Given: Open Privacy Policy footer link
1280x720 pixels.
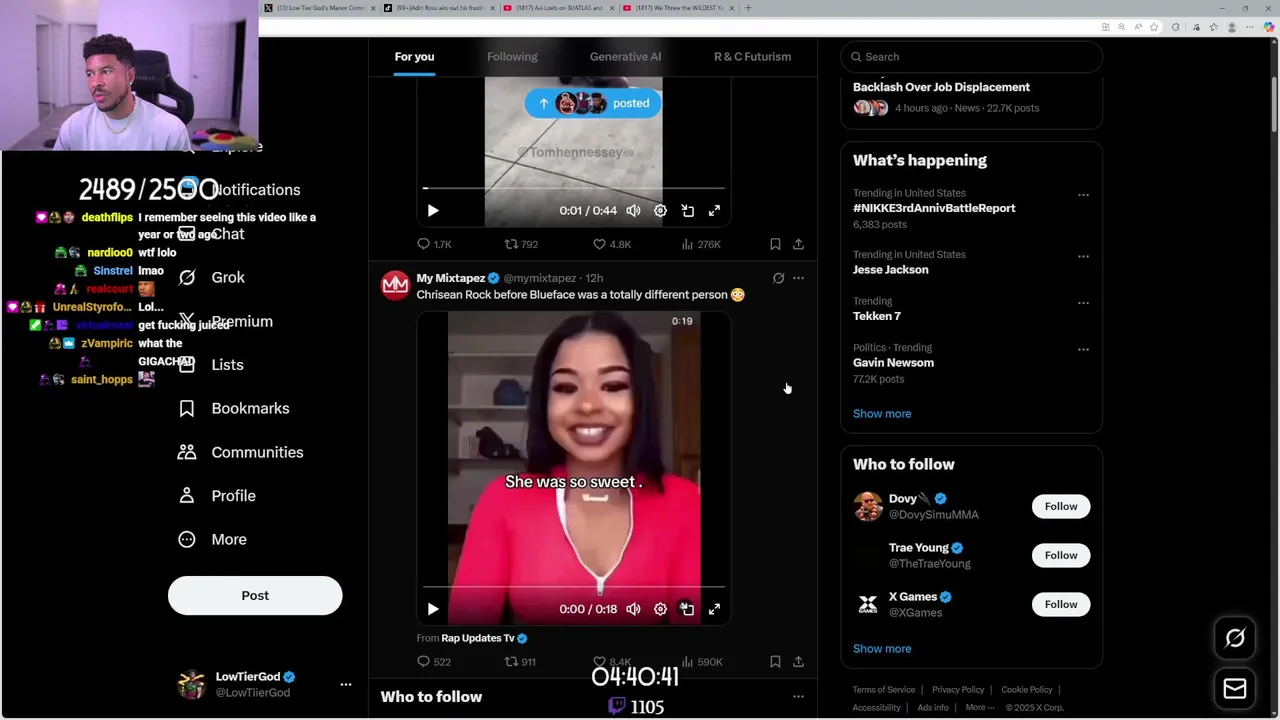Looking at the screenshot, I should click(958, 690).
